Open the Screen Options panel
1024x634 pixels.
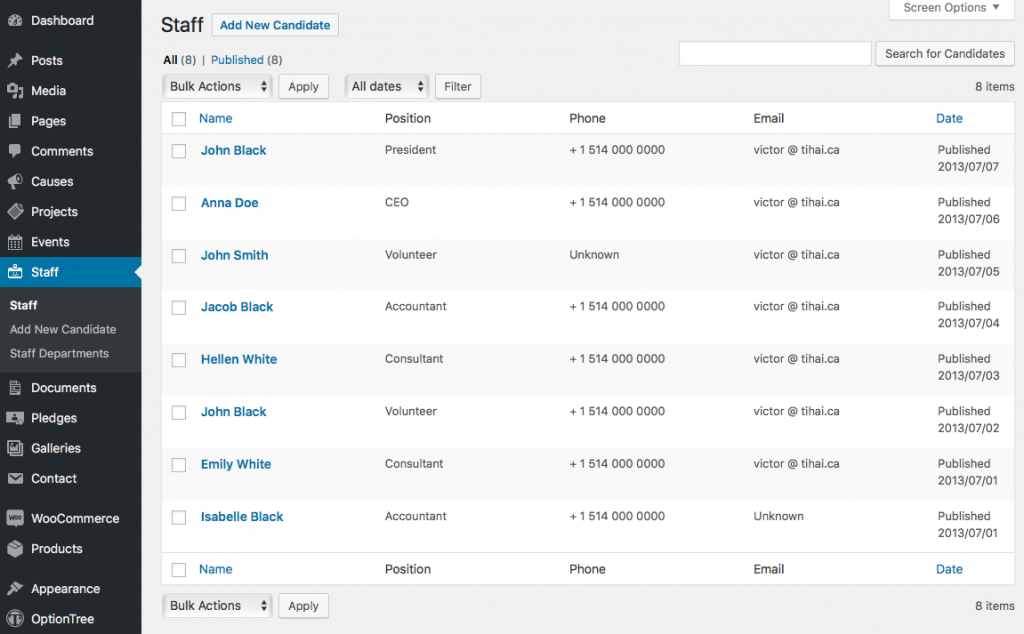(x=948, y=8)
